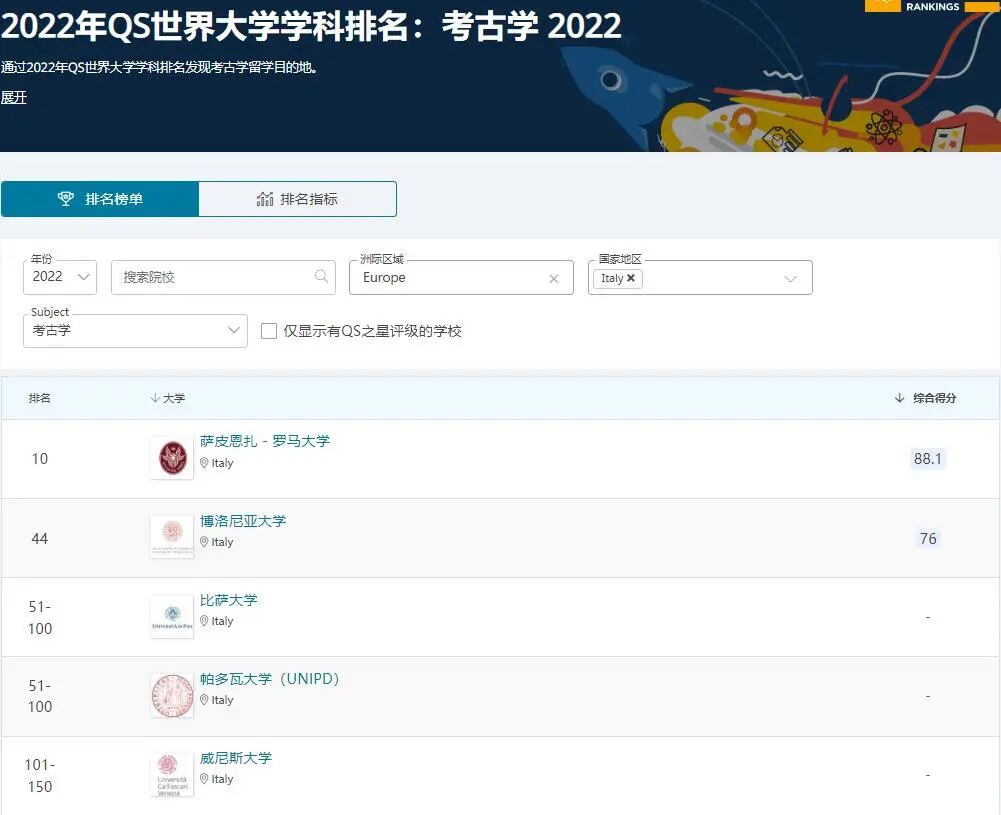Click the sort arrow beside 综合得分 header

click(x=899, y=397)
